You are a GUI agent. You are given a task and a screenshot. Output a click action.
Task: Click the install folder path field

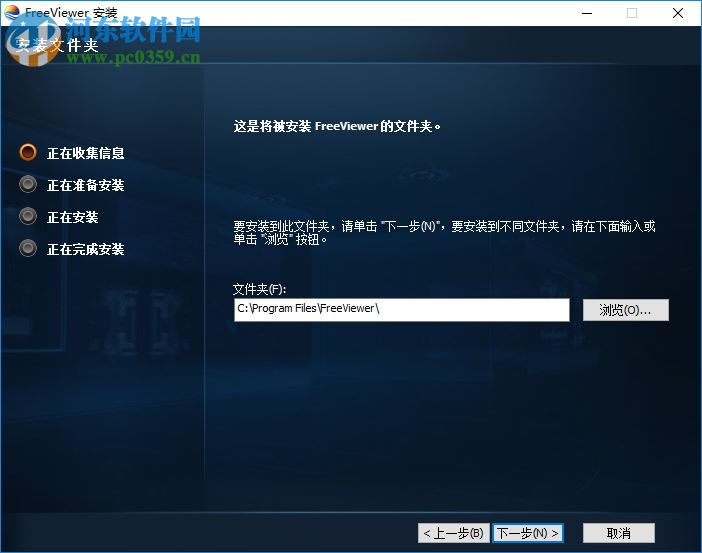(402, 310)
